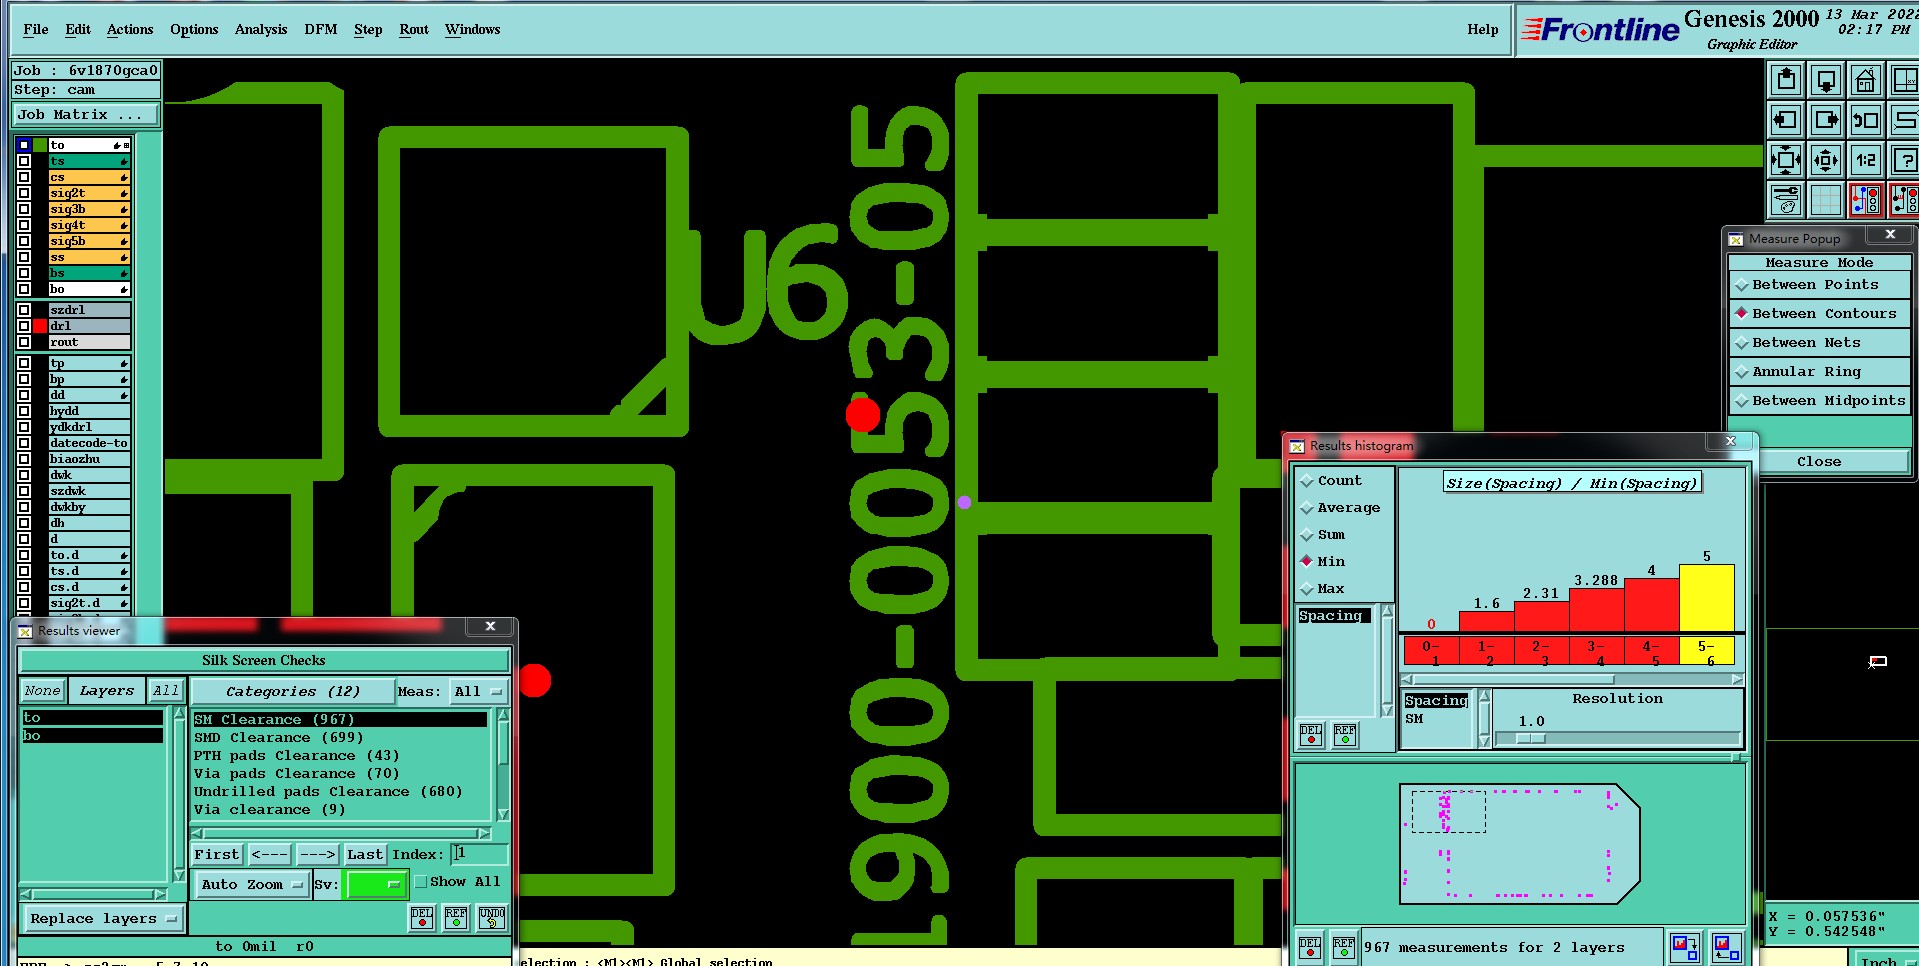Click REF icon beside histogram Spacing list
This screenshot has height=966, width=1919.
point(1345,735)
